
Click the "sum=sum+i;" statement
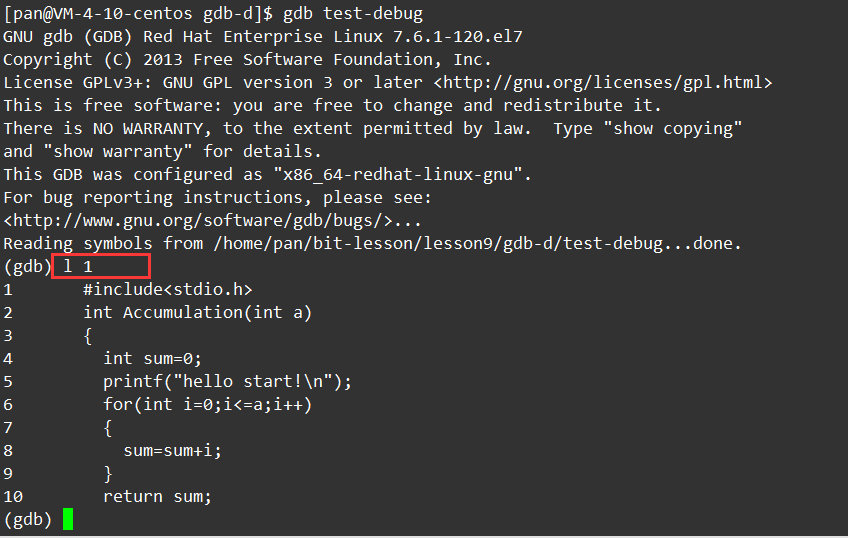coord(172,450)
